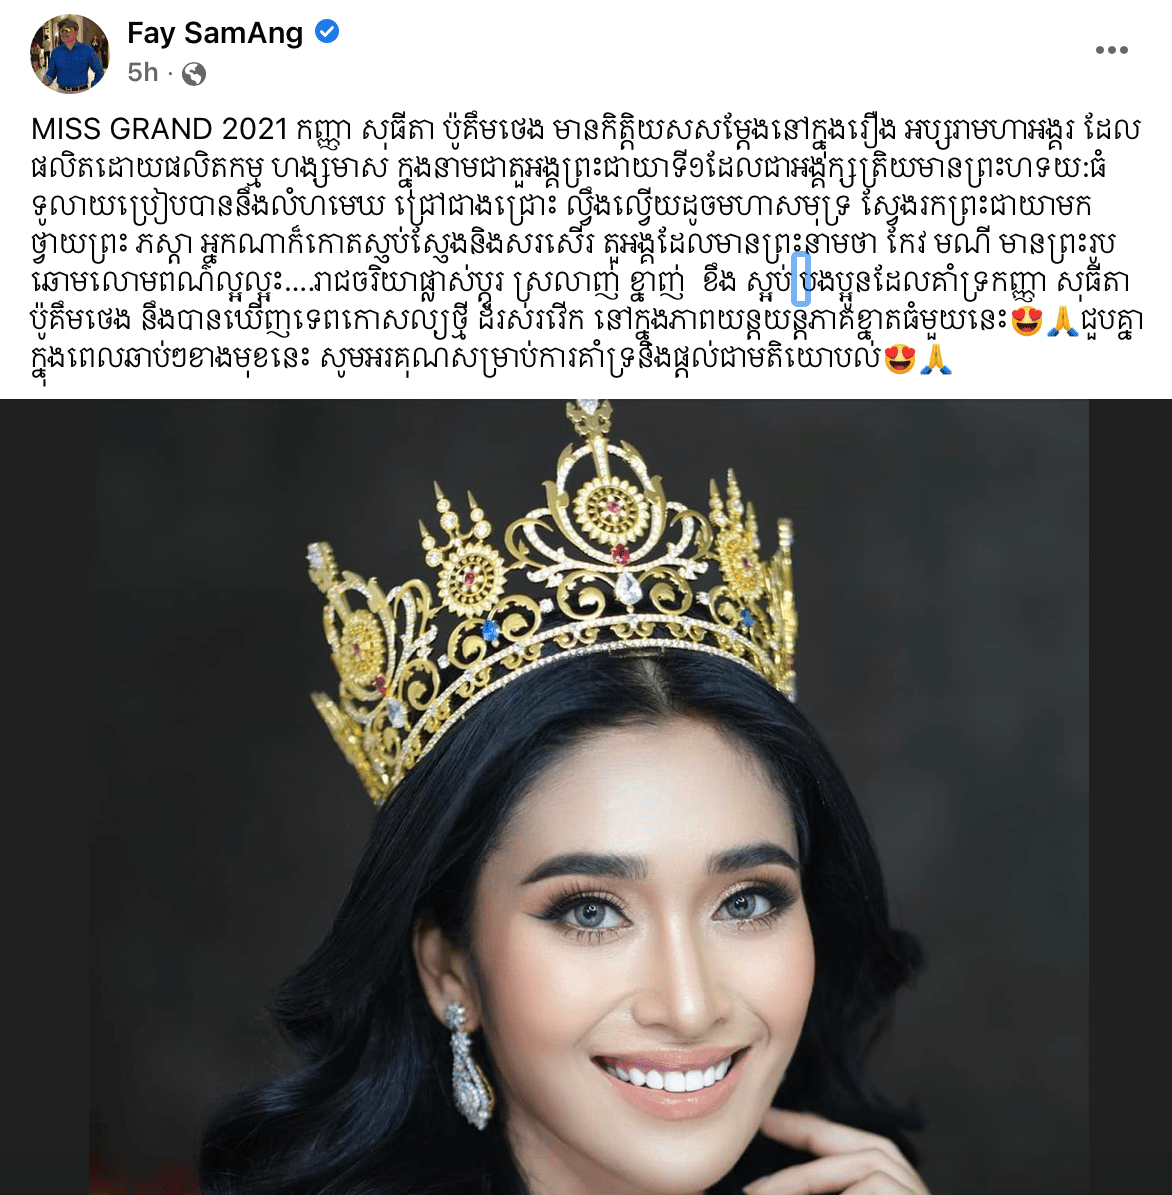Click the blue highlighted box within the post text
Viewport: 1172px width, 1195px height.
tap(801, 280)
